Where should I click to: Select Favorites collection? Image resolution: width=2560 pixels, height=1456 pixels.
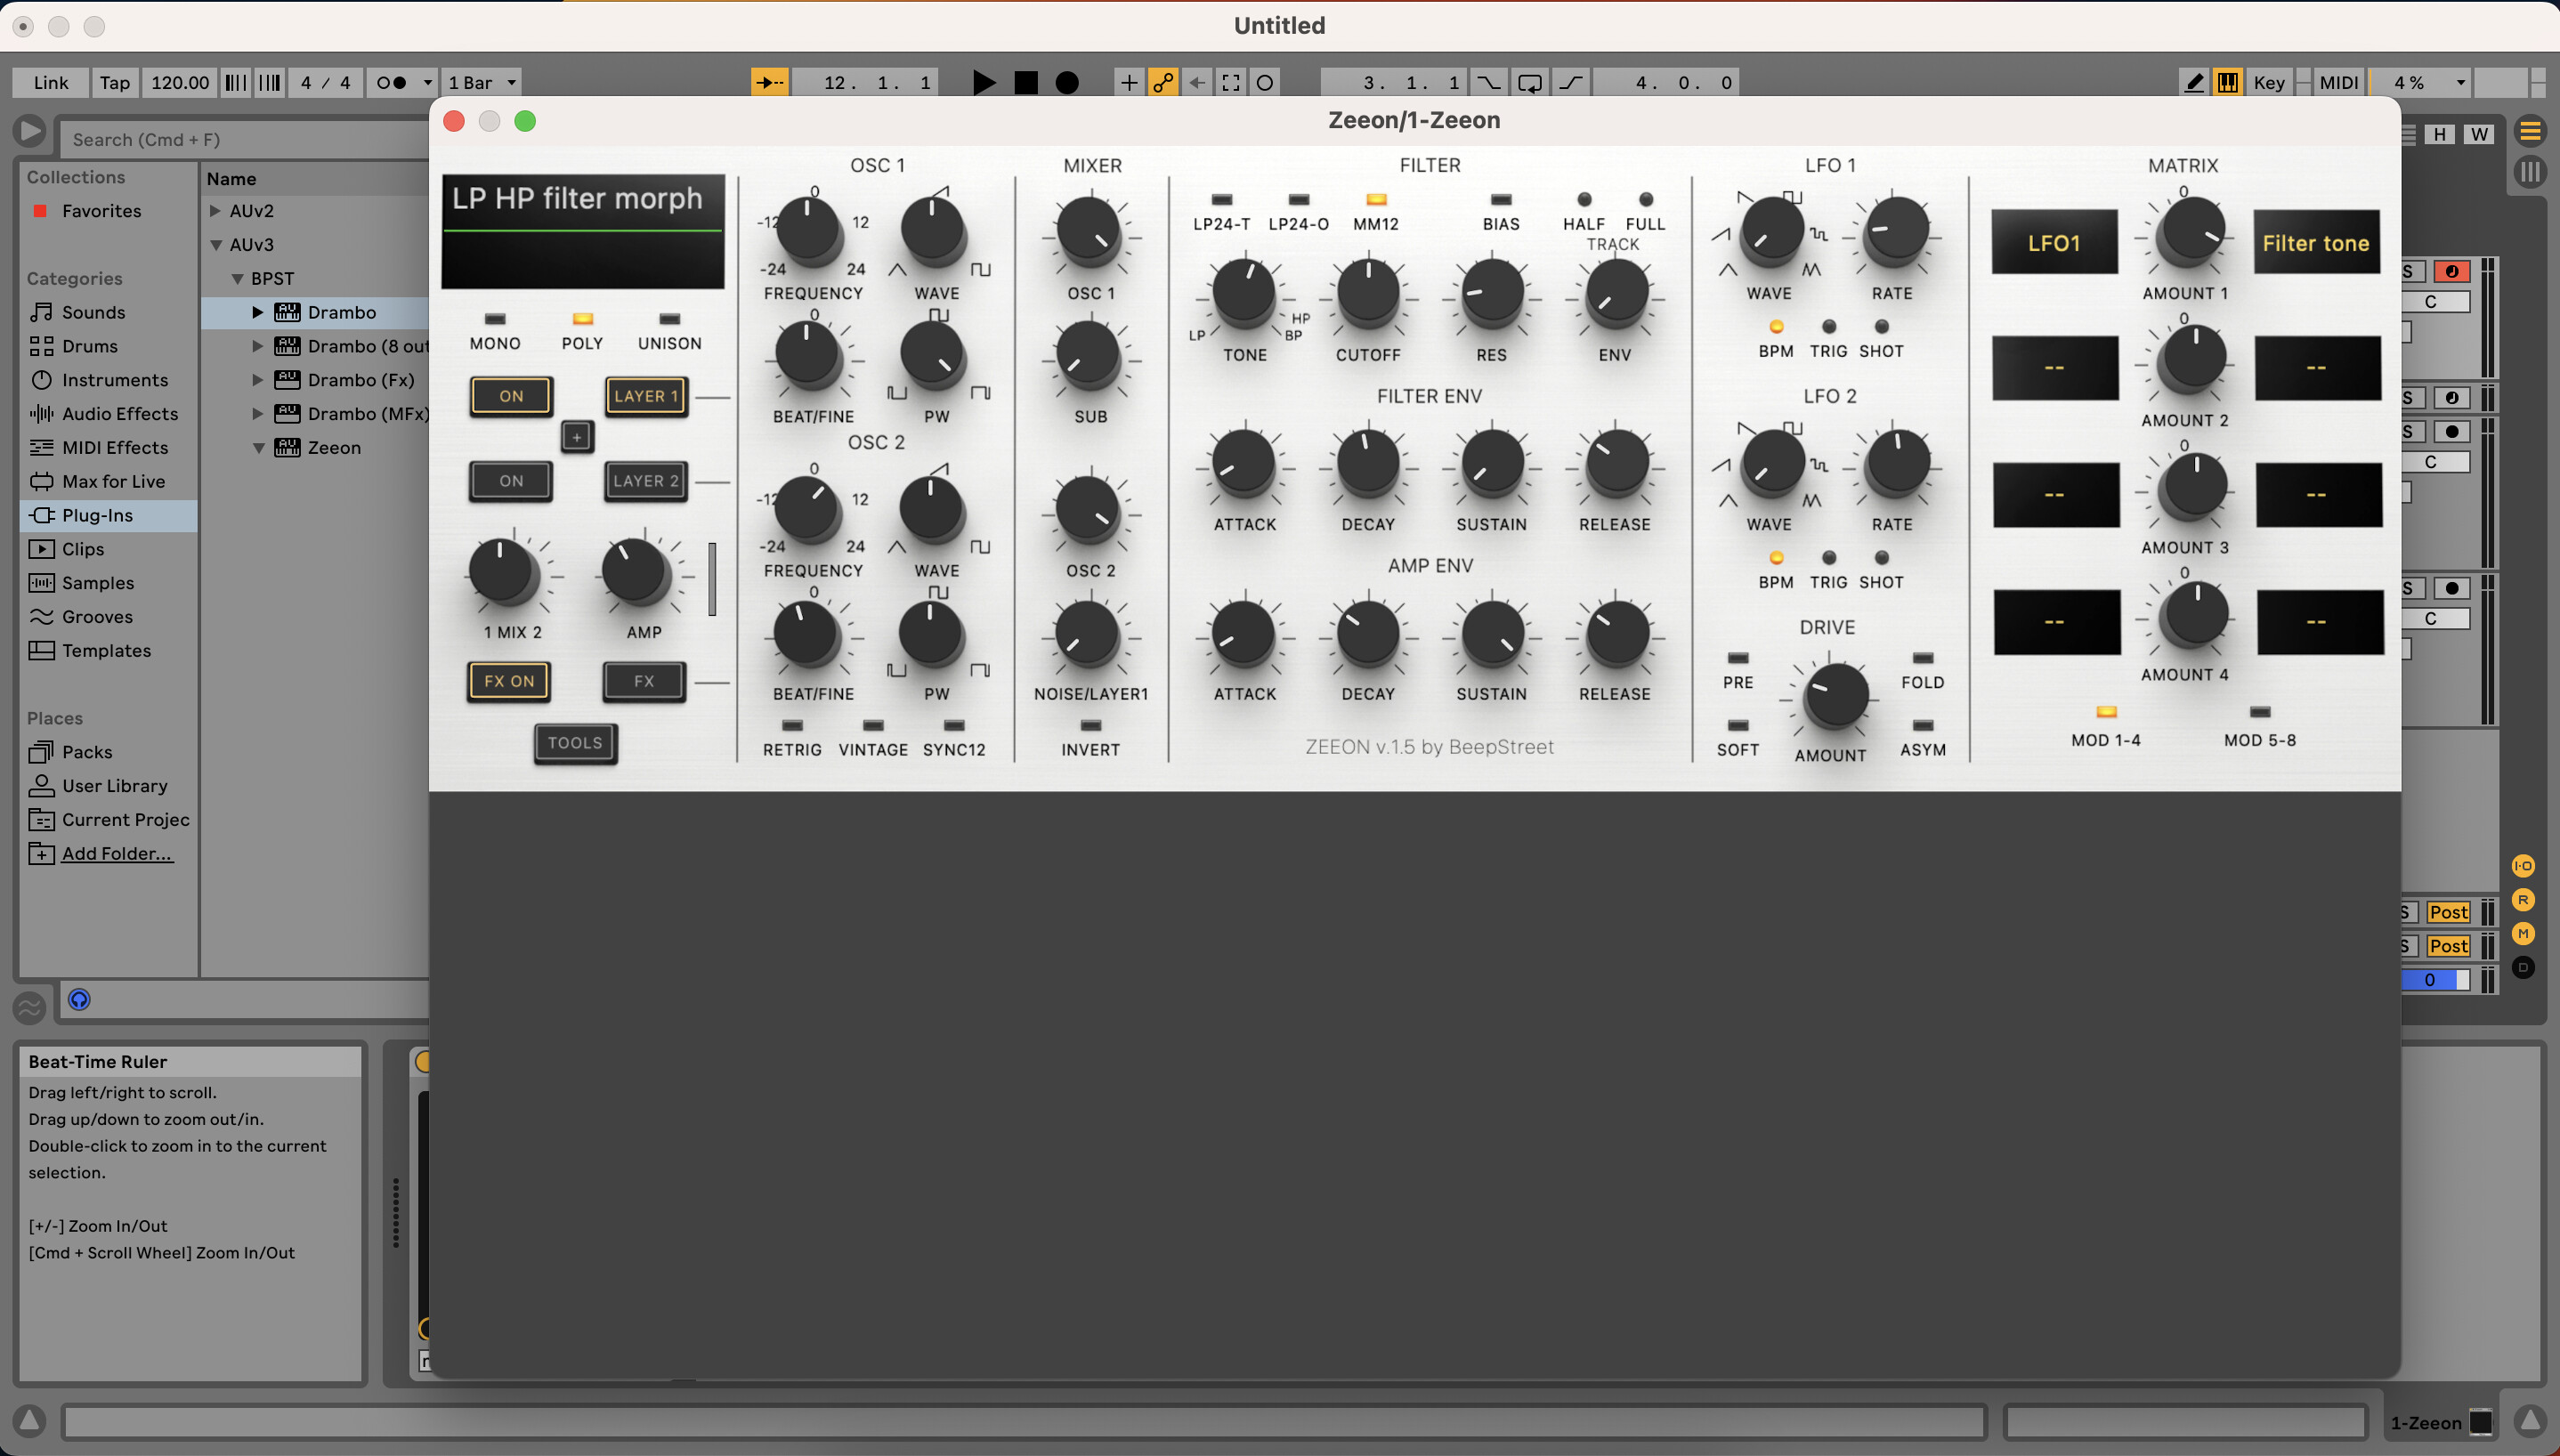(101, 211)
